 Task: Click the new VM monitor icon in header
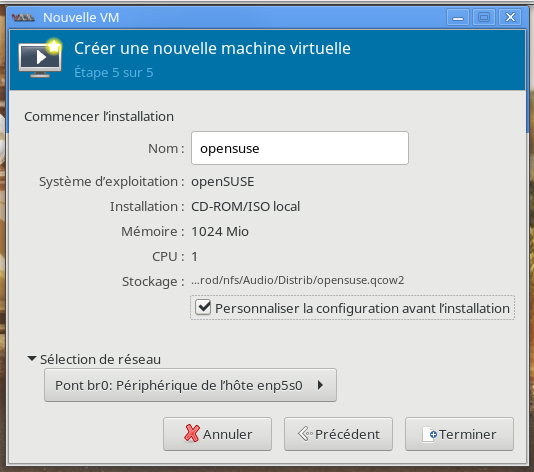pyautogui.click(x=40, y=58)
